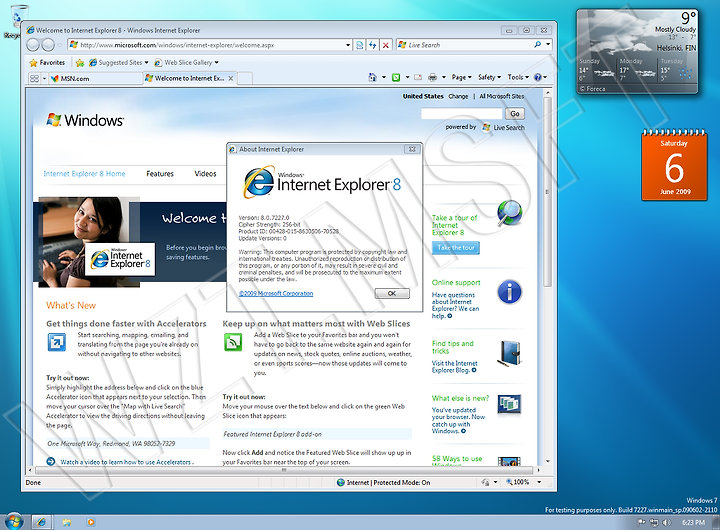The width and height of the screenshot is (720, 530).
Task: Click the blue Help icon
Action: coord(538,77)
